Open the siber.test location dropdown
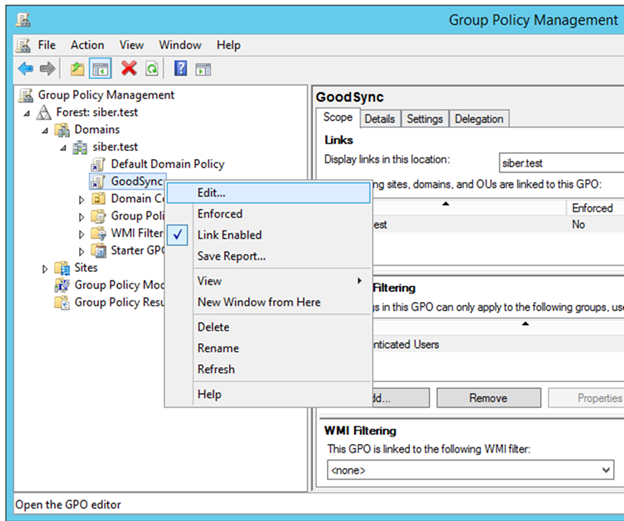 [x=561, y=163]
